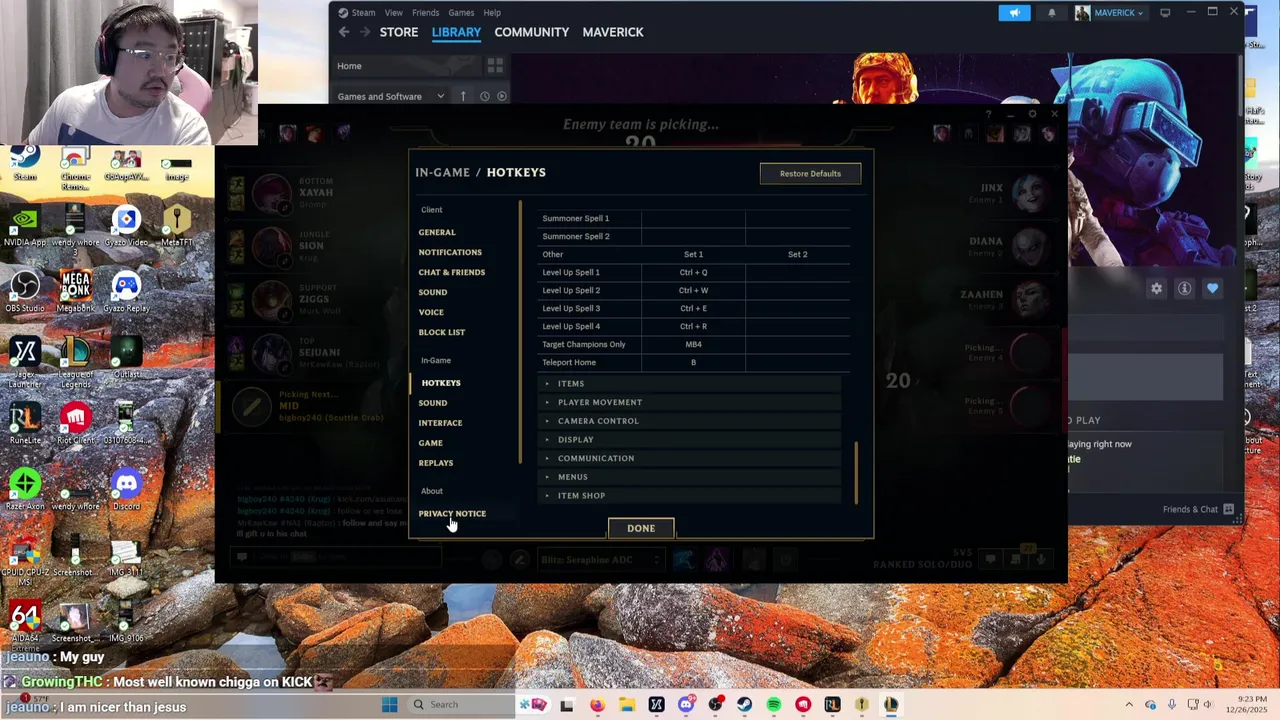Expand the Display hotkey section
Screen dimensions: 1280x720
(690, 440)
